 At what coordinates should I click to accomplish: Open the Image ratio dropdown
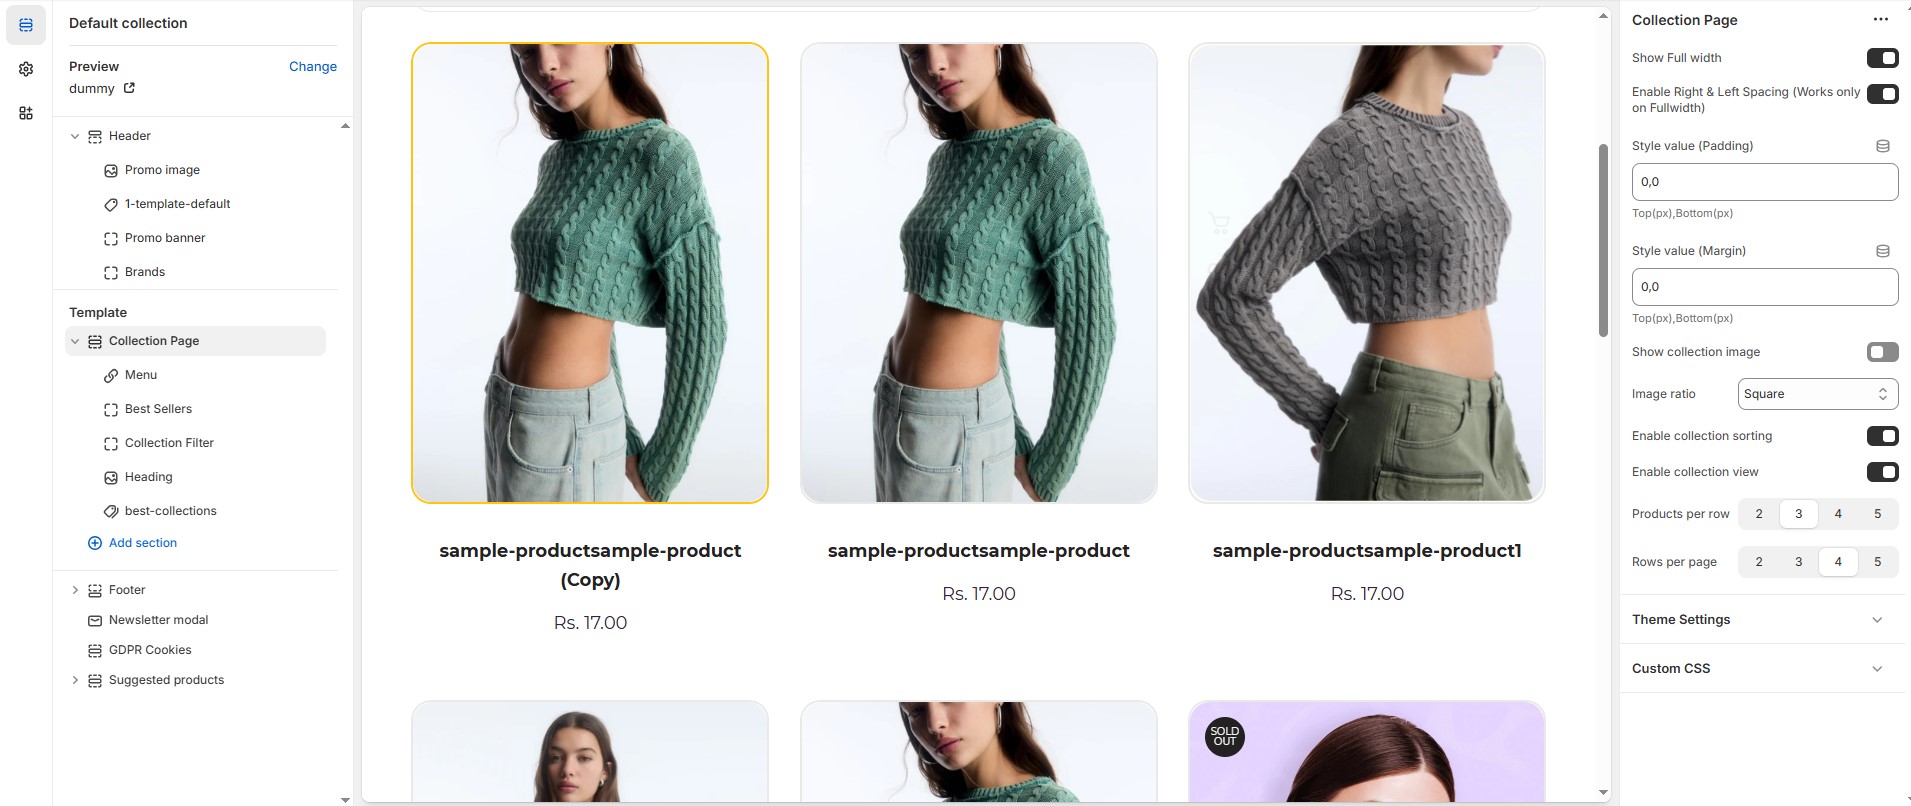point(1817,394)
